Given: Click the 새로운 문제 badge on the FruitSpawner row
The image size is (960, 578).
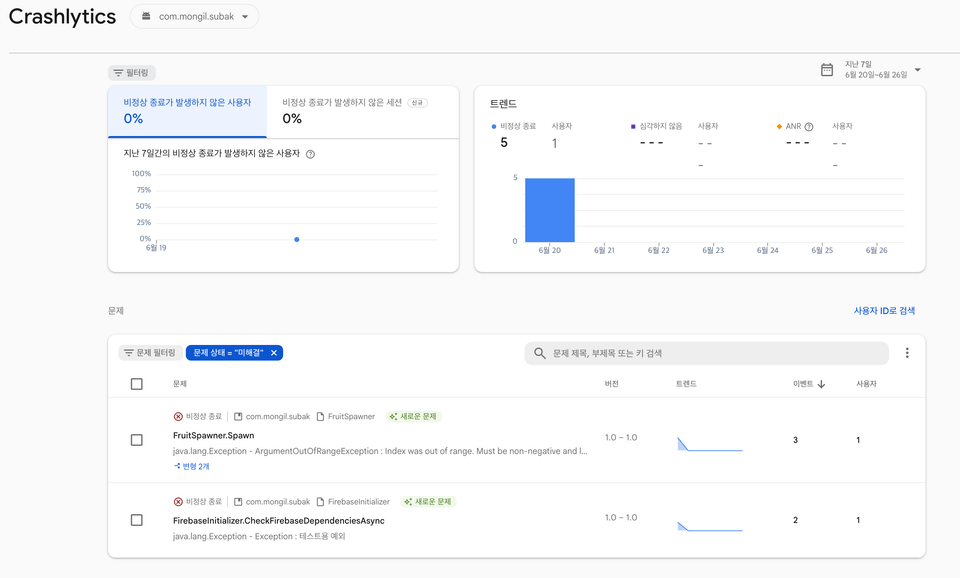Looking at the screenshot, I should point(414,416).
